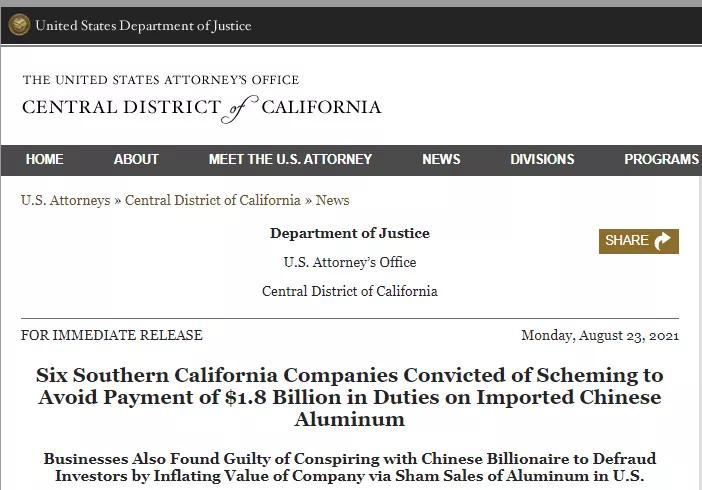
Task: Go to the HOME menu item
Action: pyautogui.click(x=44, y=159)
